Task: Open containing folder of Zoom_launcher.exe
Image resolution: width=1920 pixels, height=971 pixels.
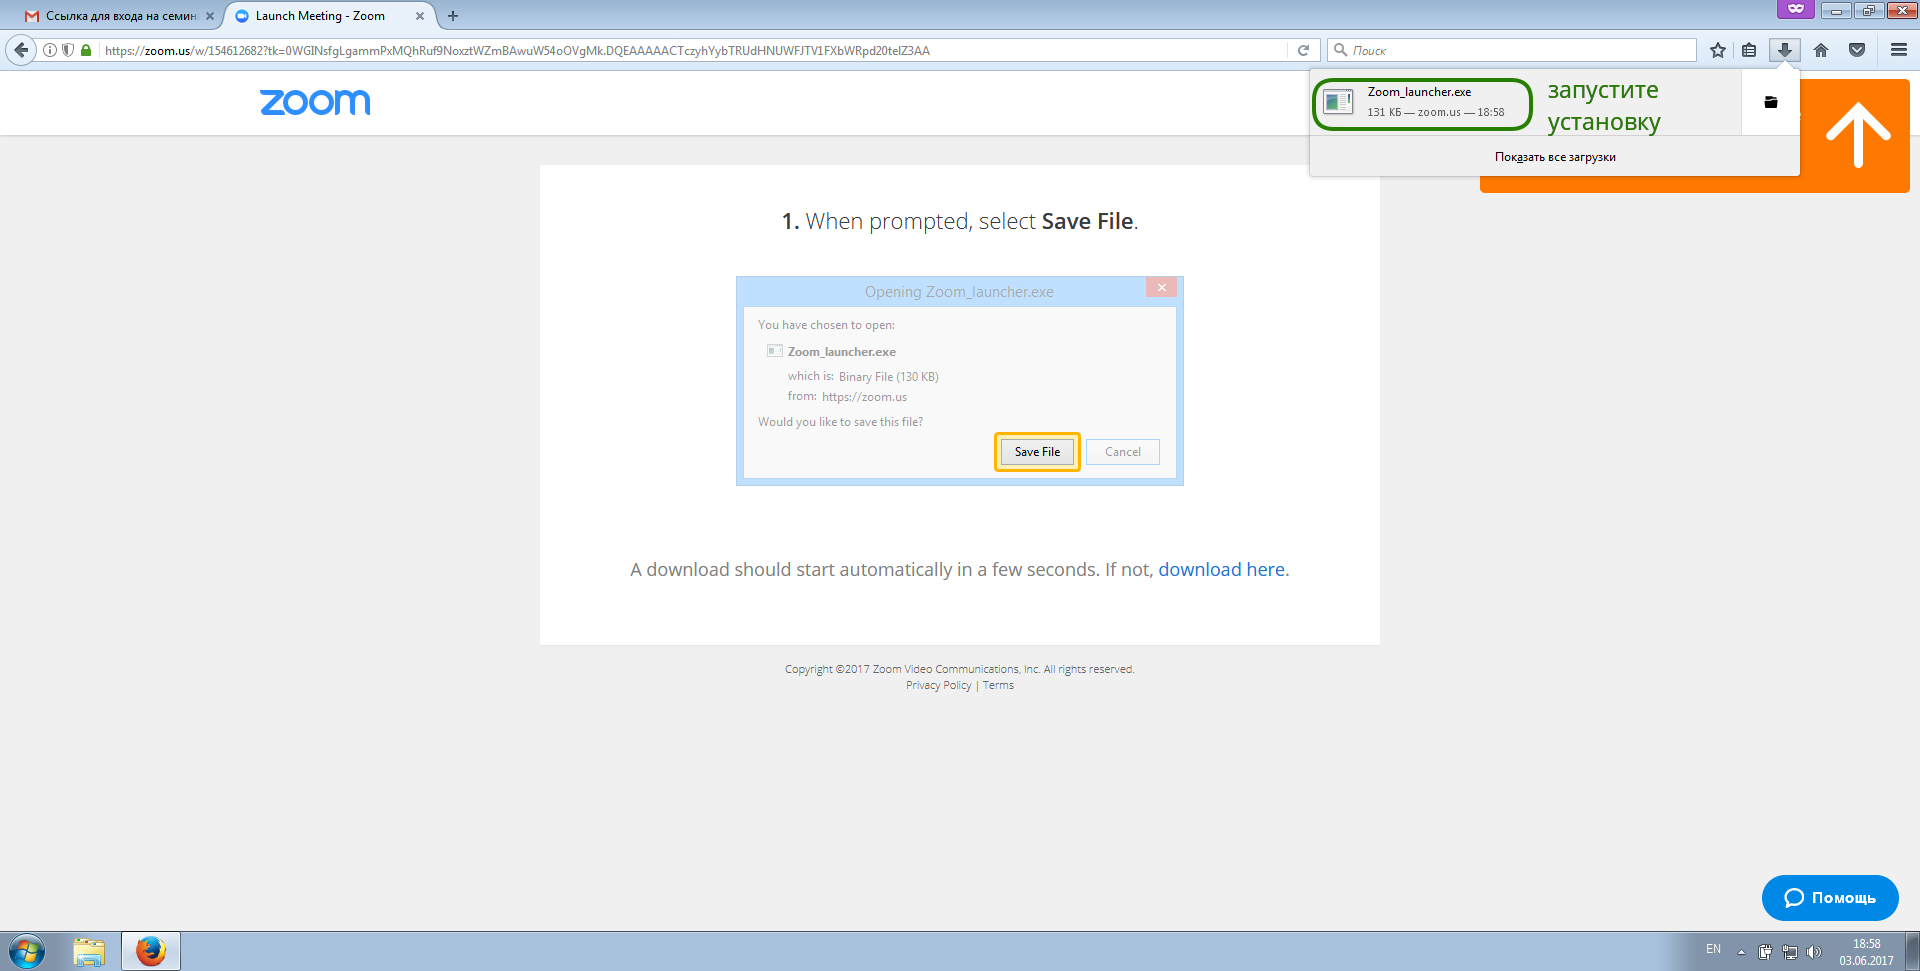Action: click(1771, 102)
